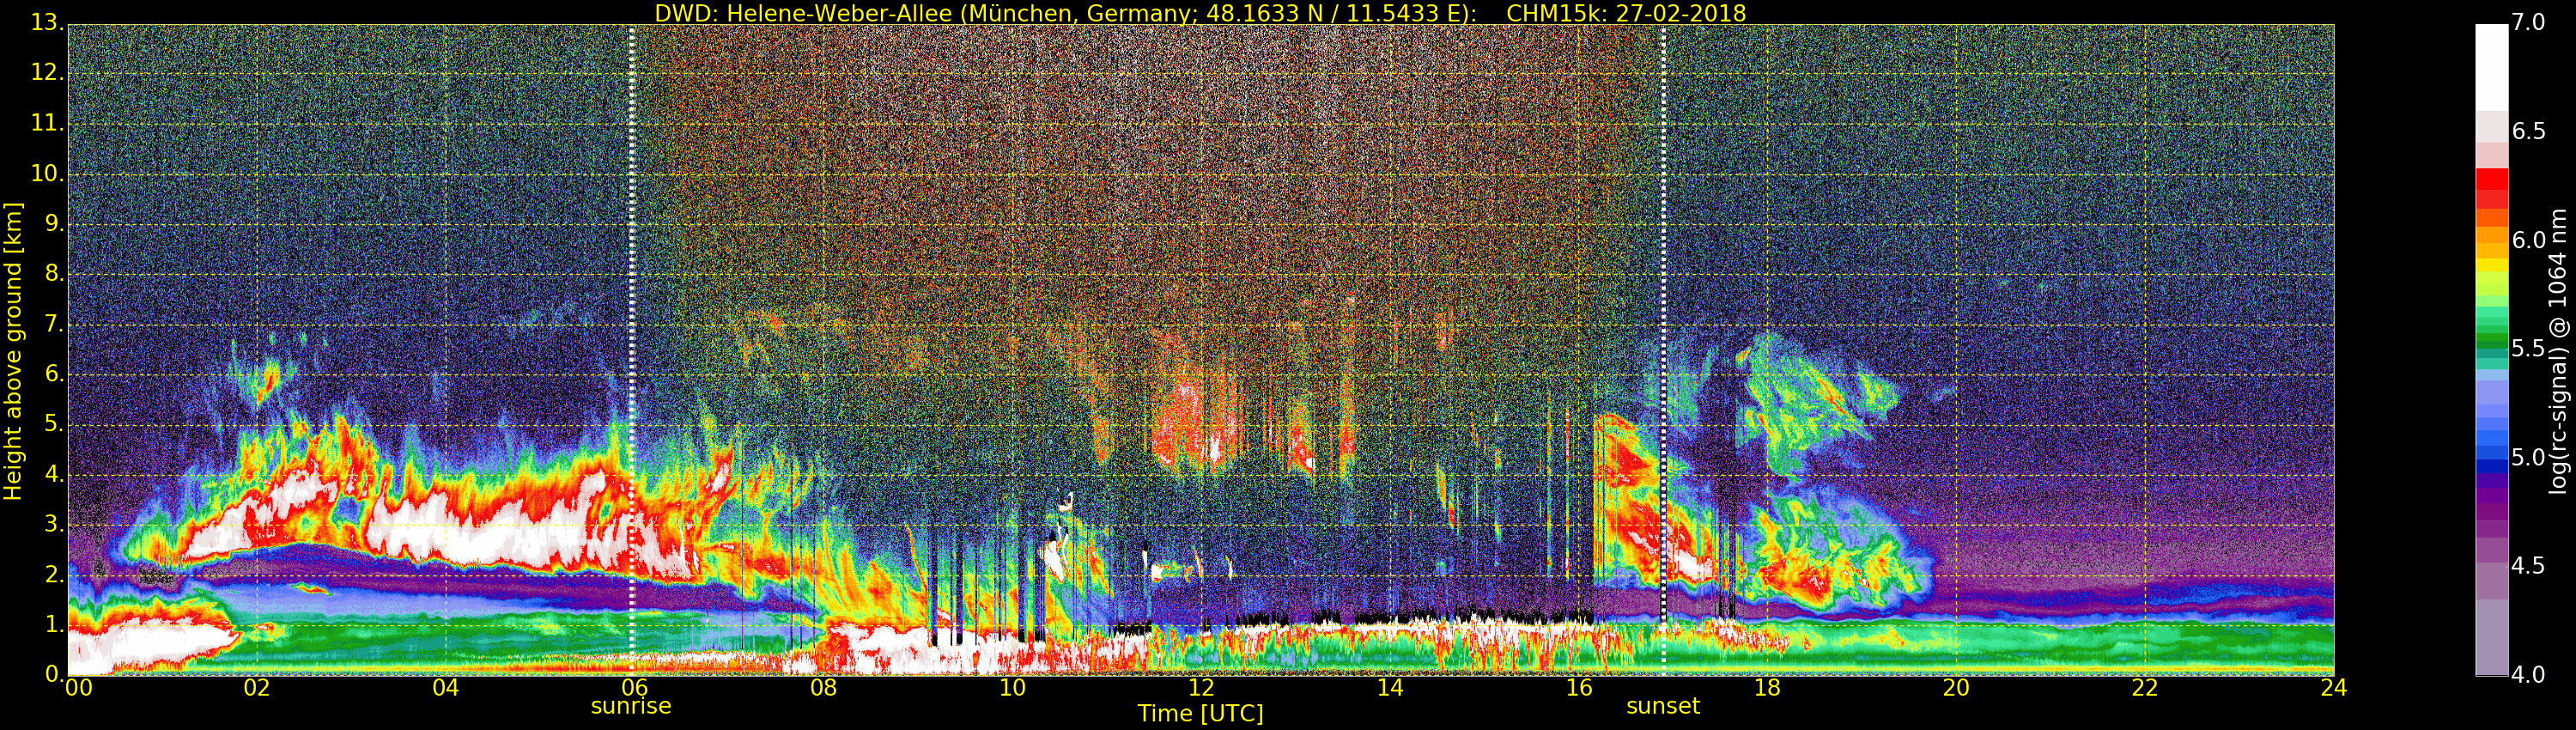Screen dimensions: 2576x730
Task: Click the purple segment of the colorbar
Action: point(2491,512)
